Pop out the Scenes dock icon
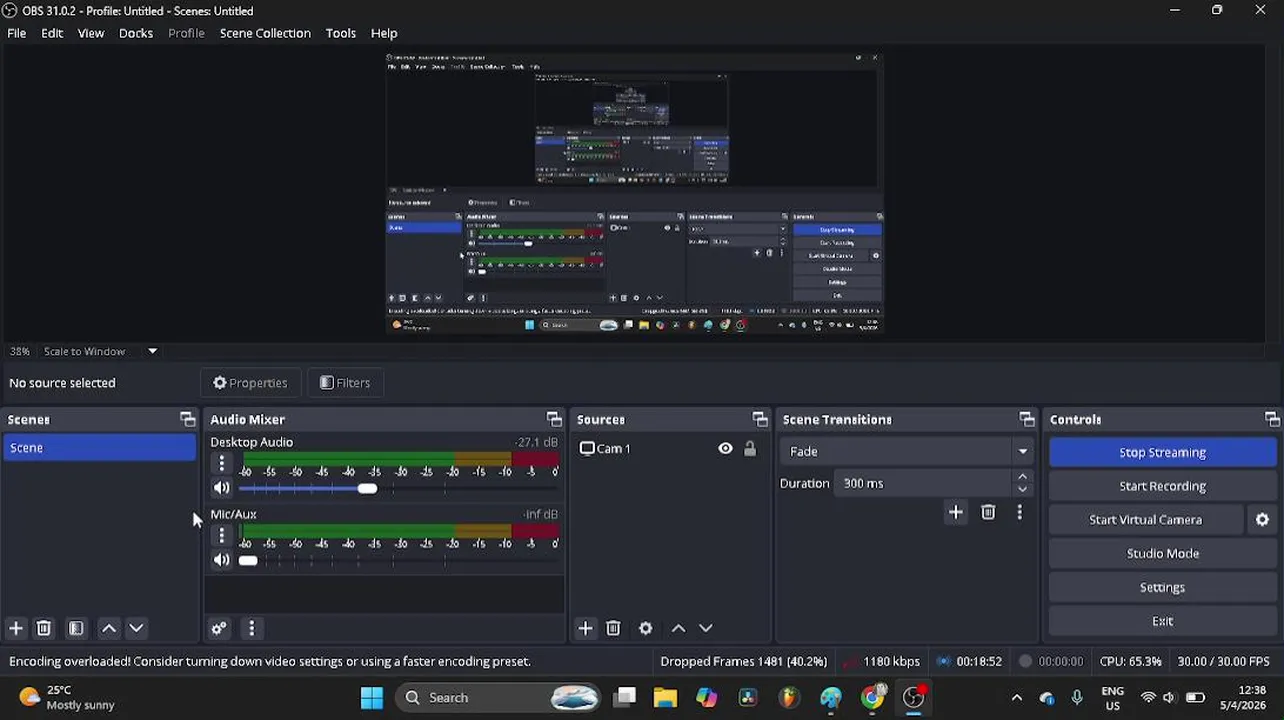This screenshot has height=720, width=1284. pyautogui.click(x=187, y=419)
